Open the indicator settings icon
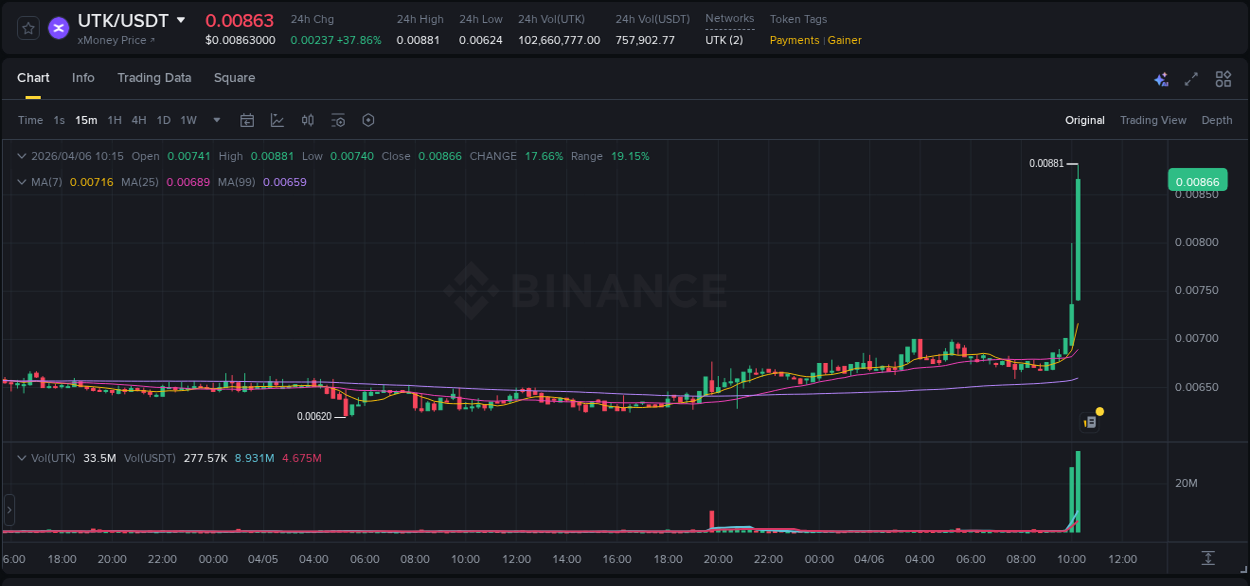This screenshot has width=1250, height=586. click(x=338, y=120)
